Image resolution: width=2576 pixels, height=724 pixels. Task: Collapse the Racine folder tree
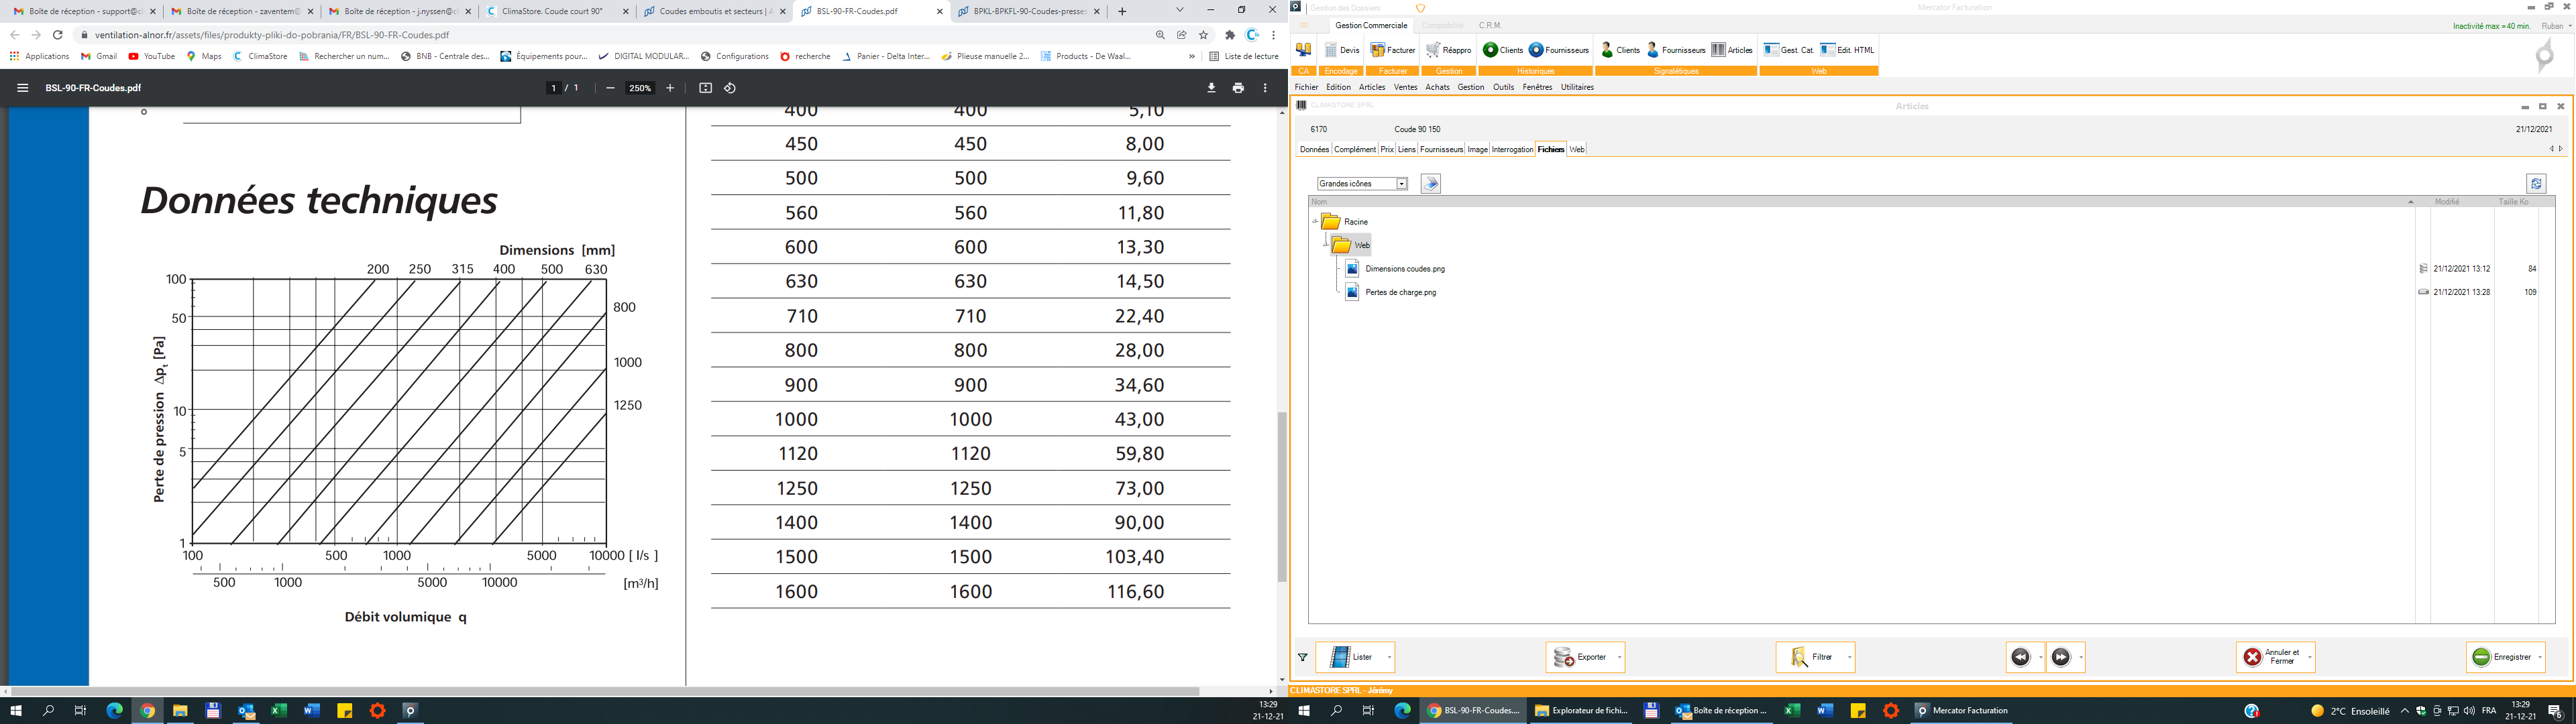[1315, 221]
